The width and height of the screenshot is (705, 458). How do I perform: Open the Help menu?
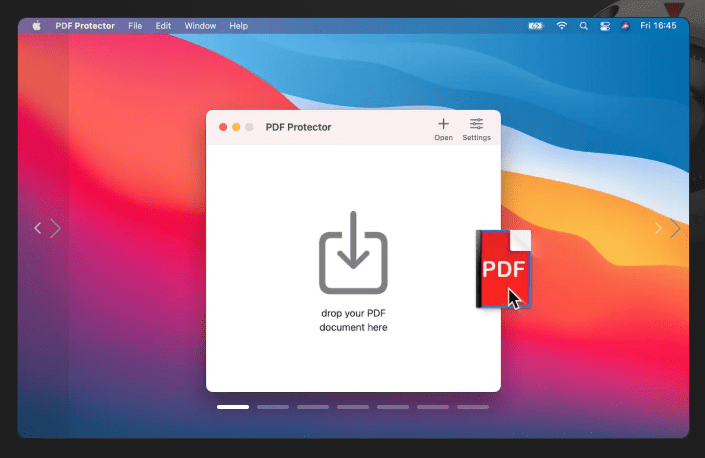click(x=238, y=26)
